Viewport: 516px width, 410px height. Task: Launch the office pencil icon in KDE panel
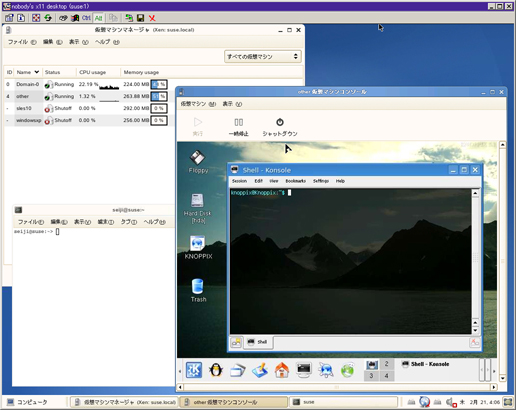coord(260,370)
